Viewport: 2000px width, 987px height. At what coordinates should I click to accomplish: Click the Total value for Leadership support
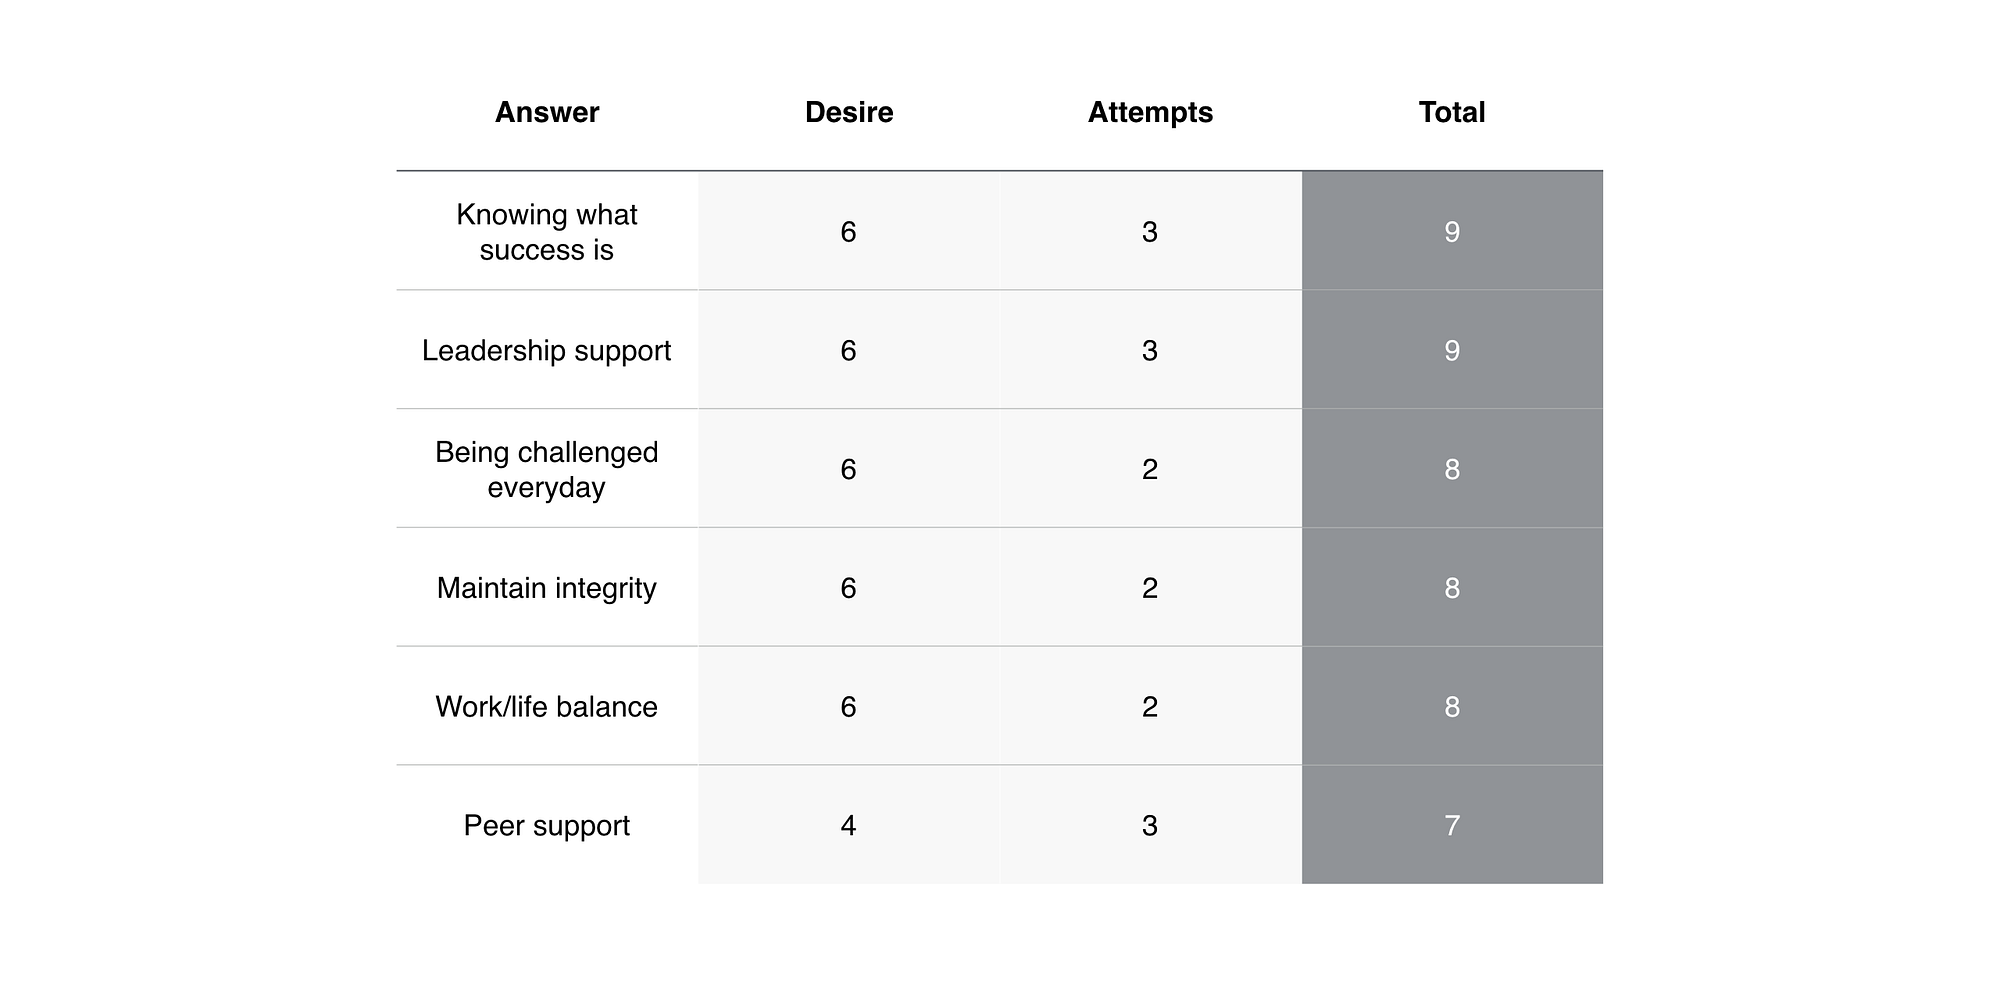point(1452,351)
